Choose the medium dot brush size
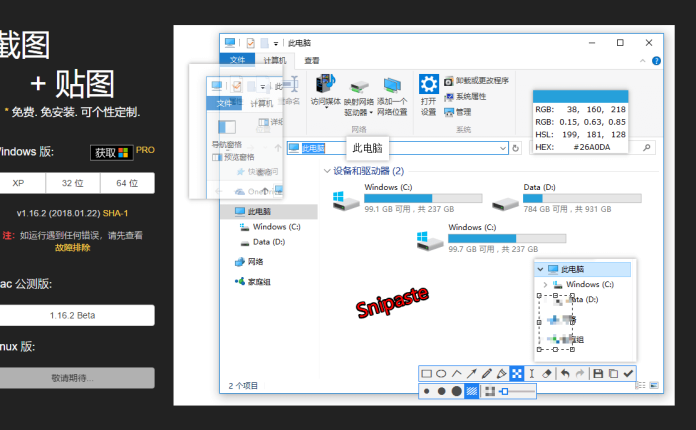Screen dimensions: 696x430 click(441, 391)
